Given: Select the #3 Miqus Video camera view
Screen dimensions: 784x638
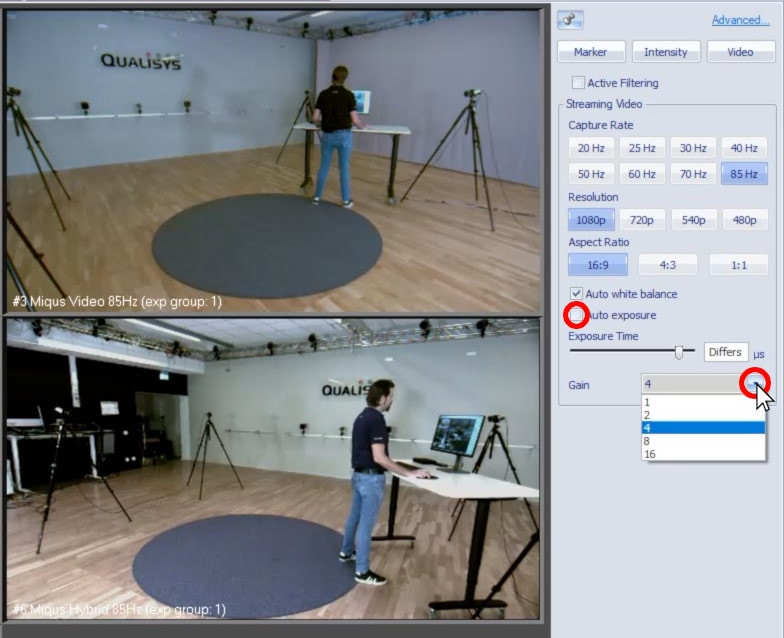Looking at the screenshot, I should (x=272, y=160).
